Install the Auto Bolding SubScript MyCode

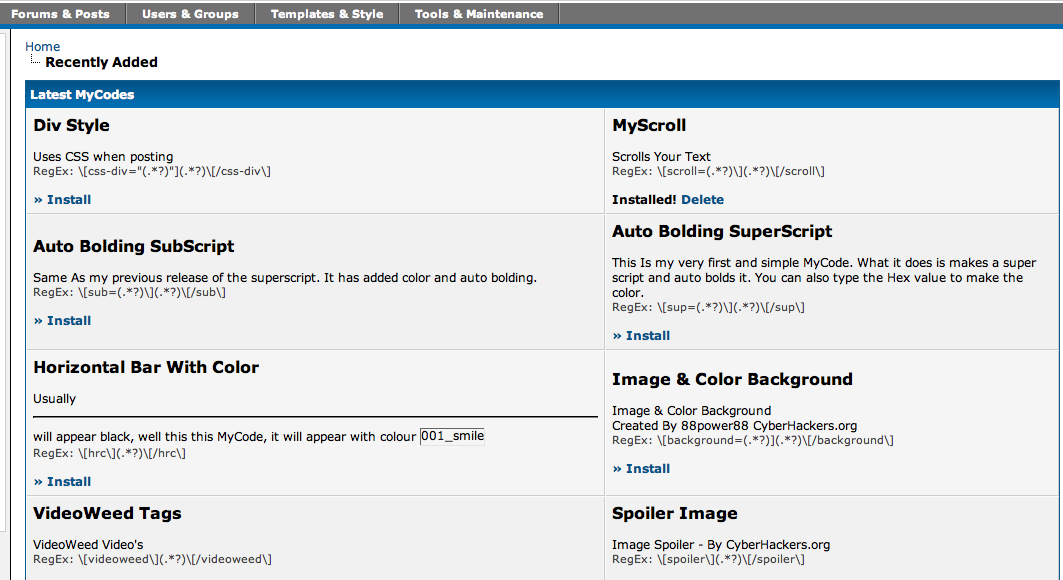pyautogui.click(x=62, y=321)
